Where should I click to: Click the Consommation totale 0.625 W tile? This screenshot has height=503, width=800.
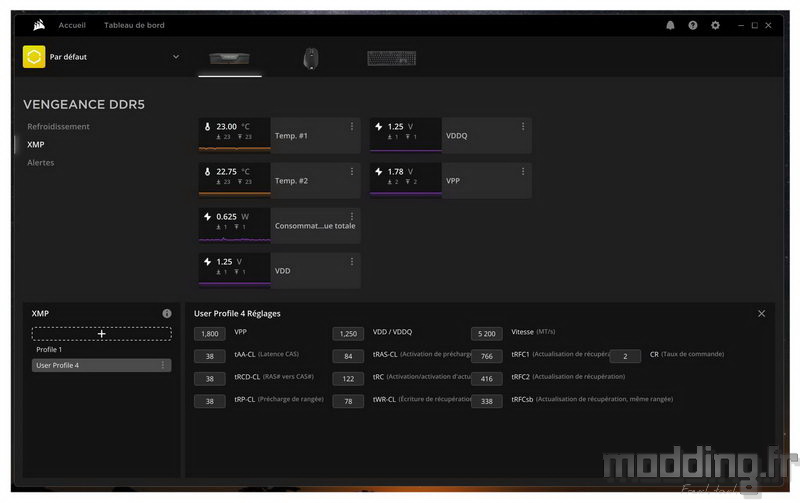(280, 225)
